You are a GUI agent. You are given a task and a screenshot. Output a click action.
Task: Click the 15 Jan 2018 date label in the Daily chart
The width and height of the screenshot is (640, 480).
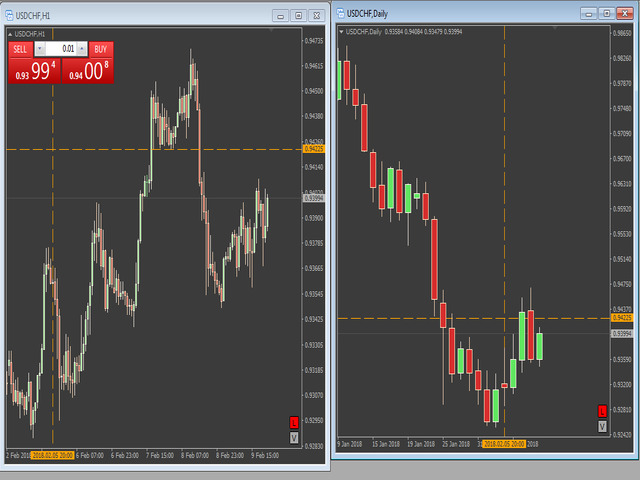click(x=386, y=444)
